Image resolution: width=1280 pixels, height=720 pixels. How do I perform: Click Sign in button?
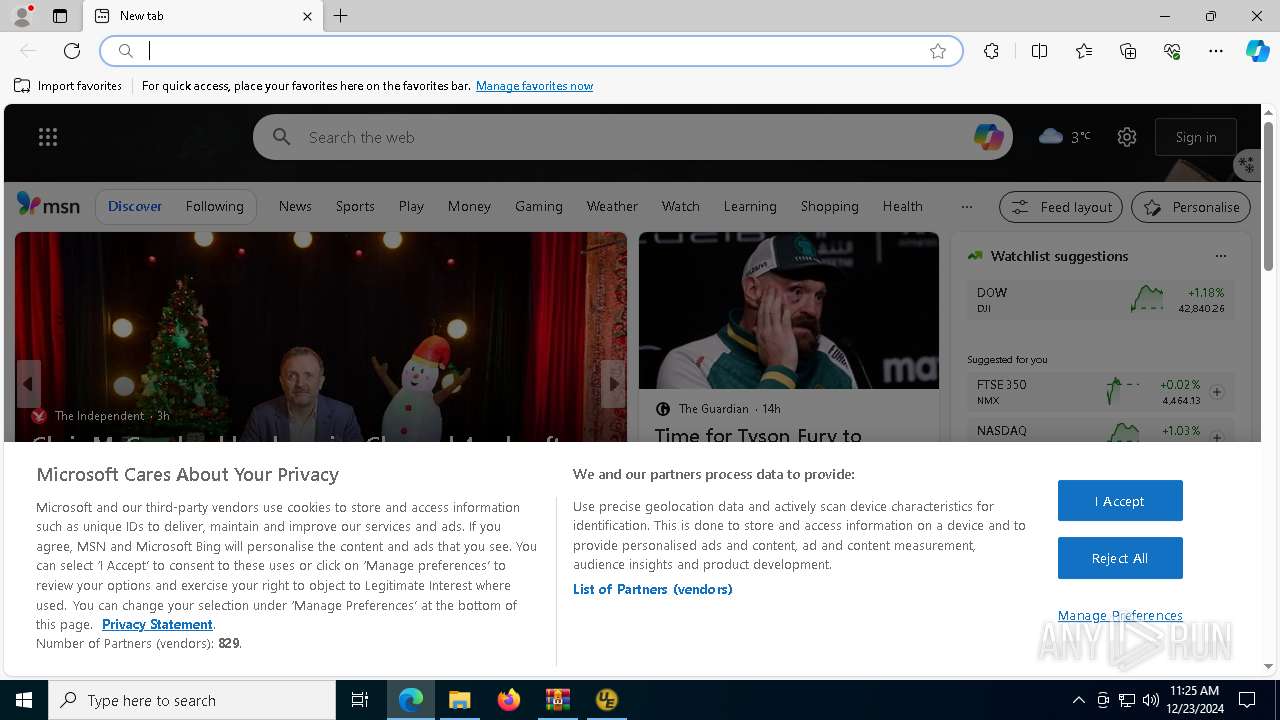1196,137
